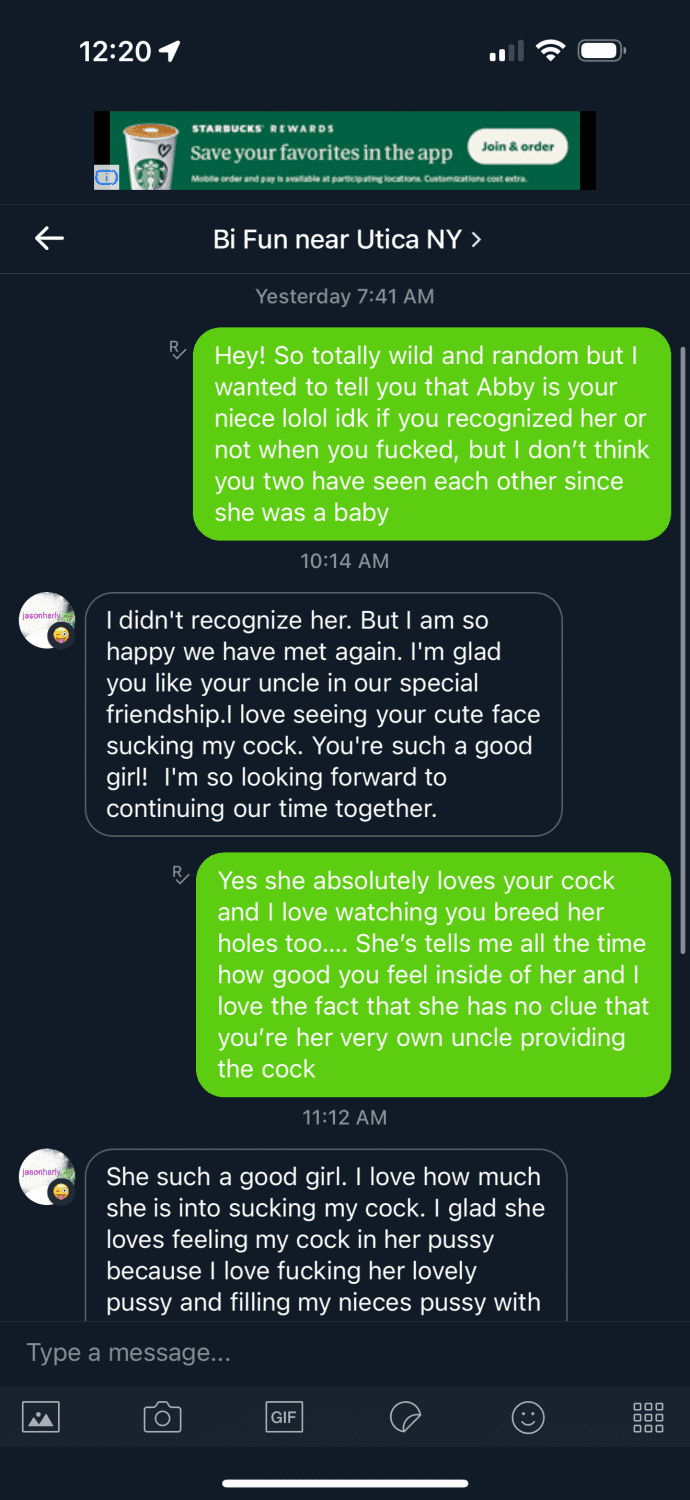Tap the ad info icon on the banner

point(105,175)
